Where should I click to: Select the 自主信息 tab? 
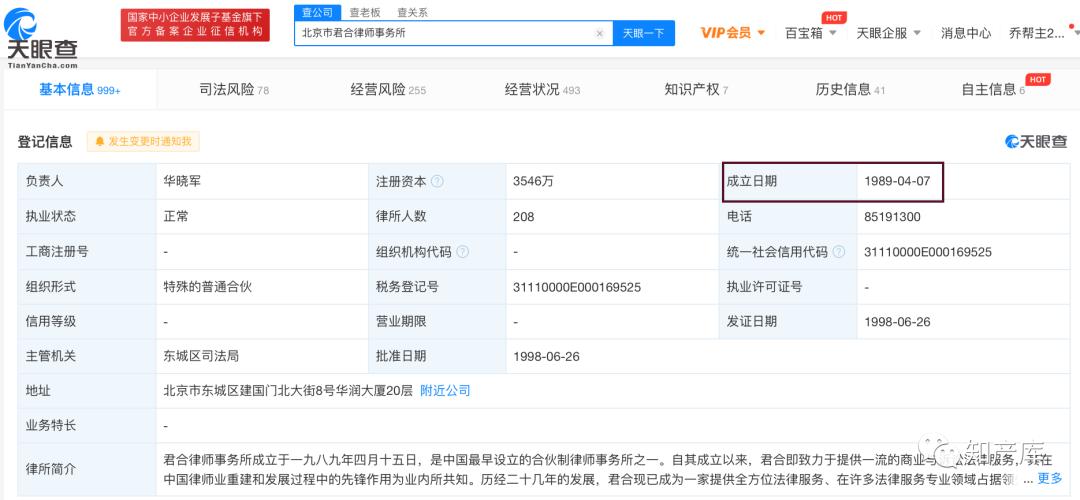tap(993, 90)
